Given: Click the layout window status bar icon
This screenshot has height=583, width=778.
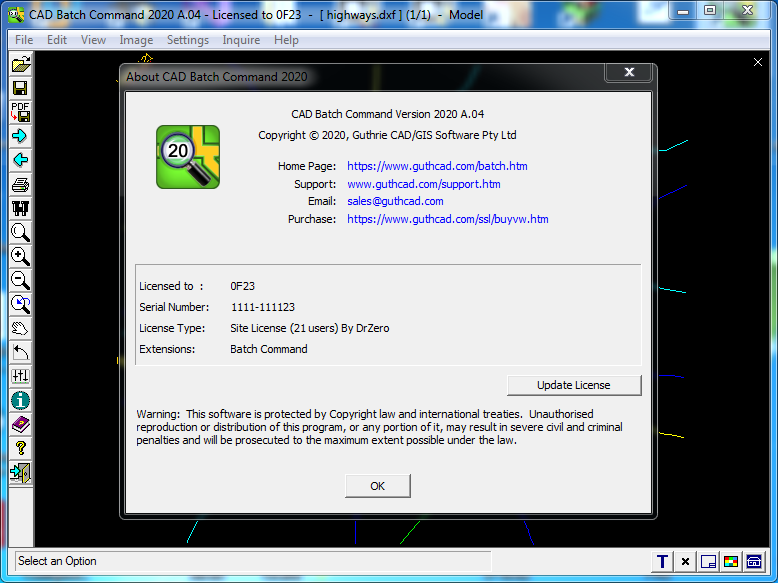Looking at the screenshot, I should click(x=708, y=562).
